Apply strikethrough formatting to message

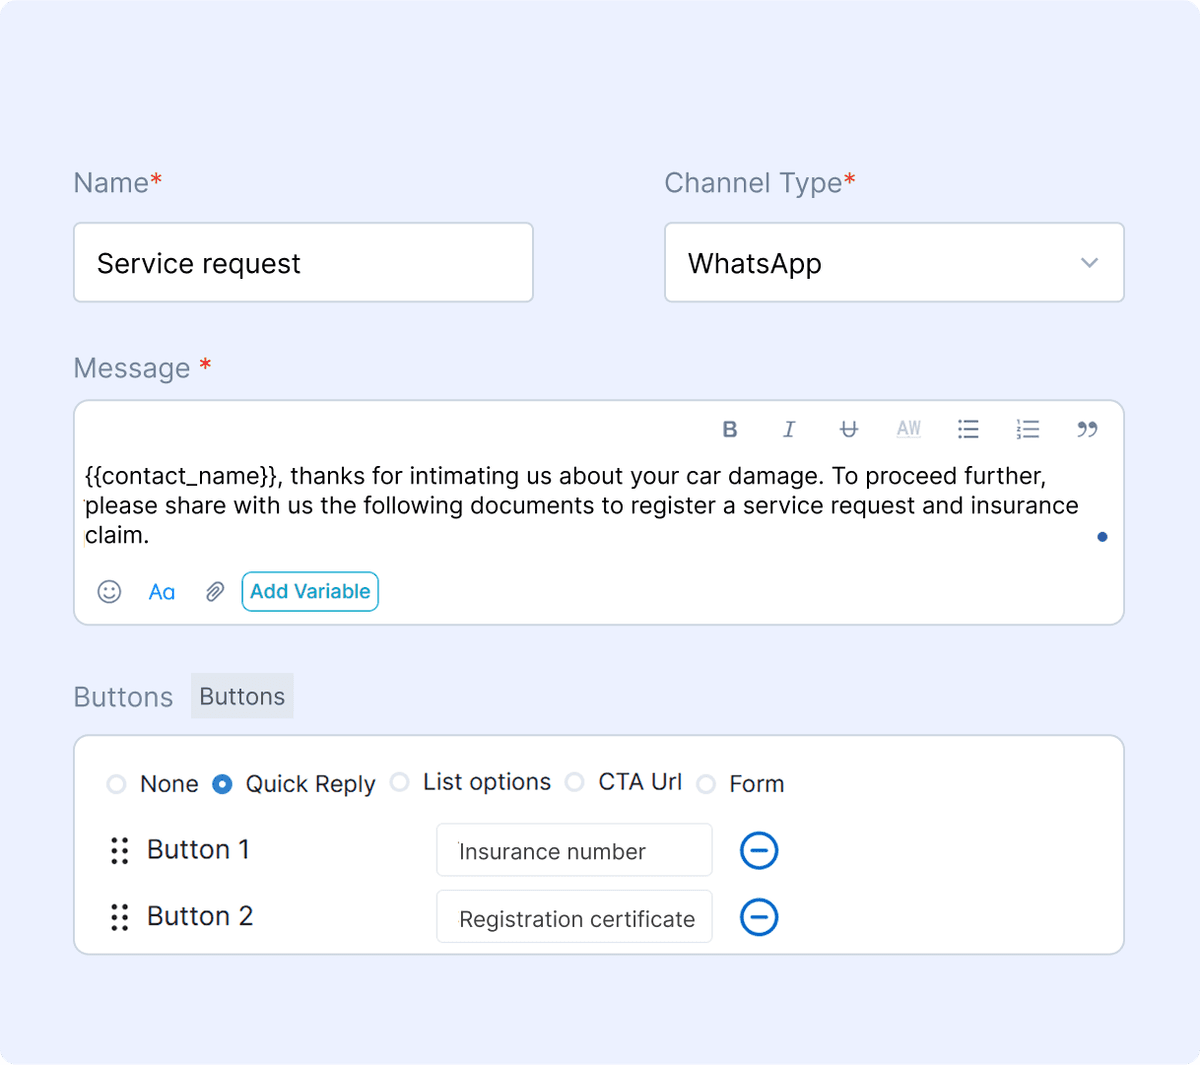click(x=848, y=429)
